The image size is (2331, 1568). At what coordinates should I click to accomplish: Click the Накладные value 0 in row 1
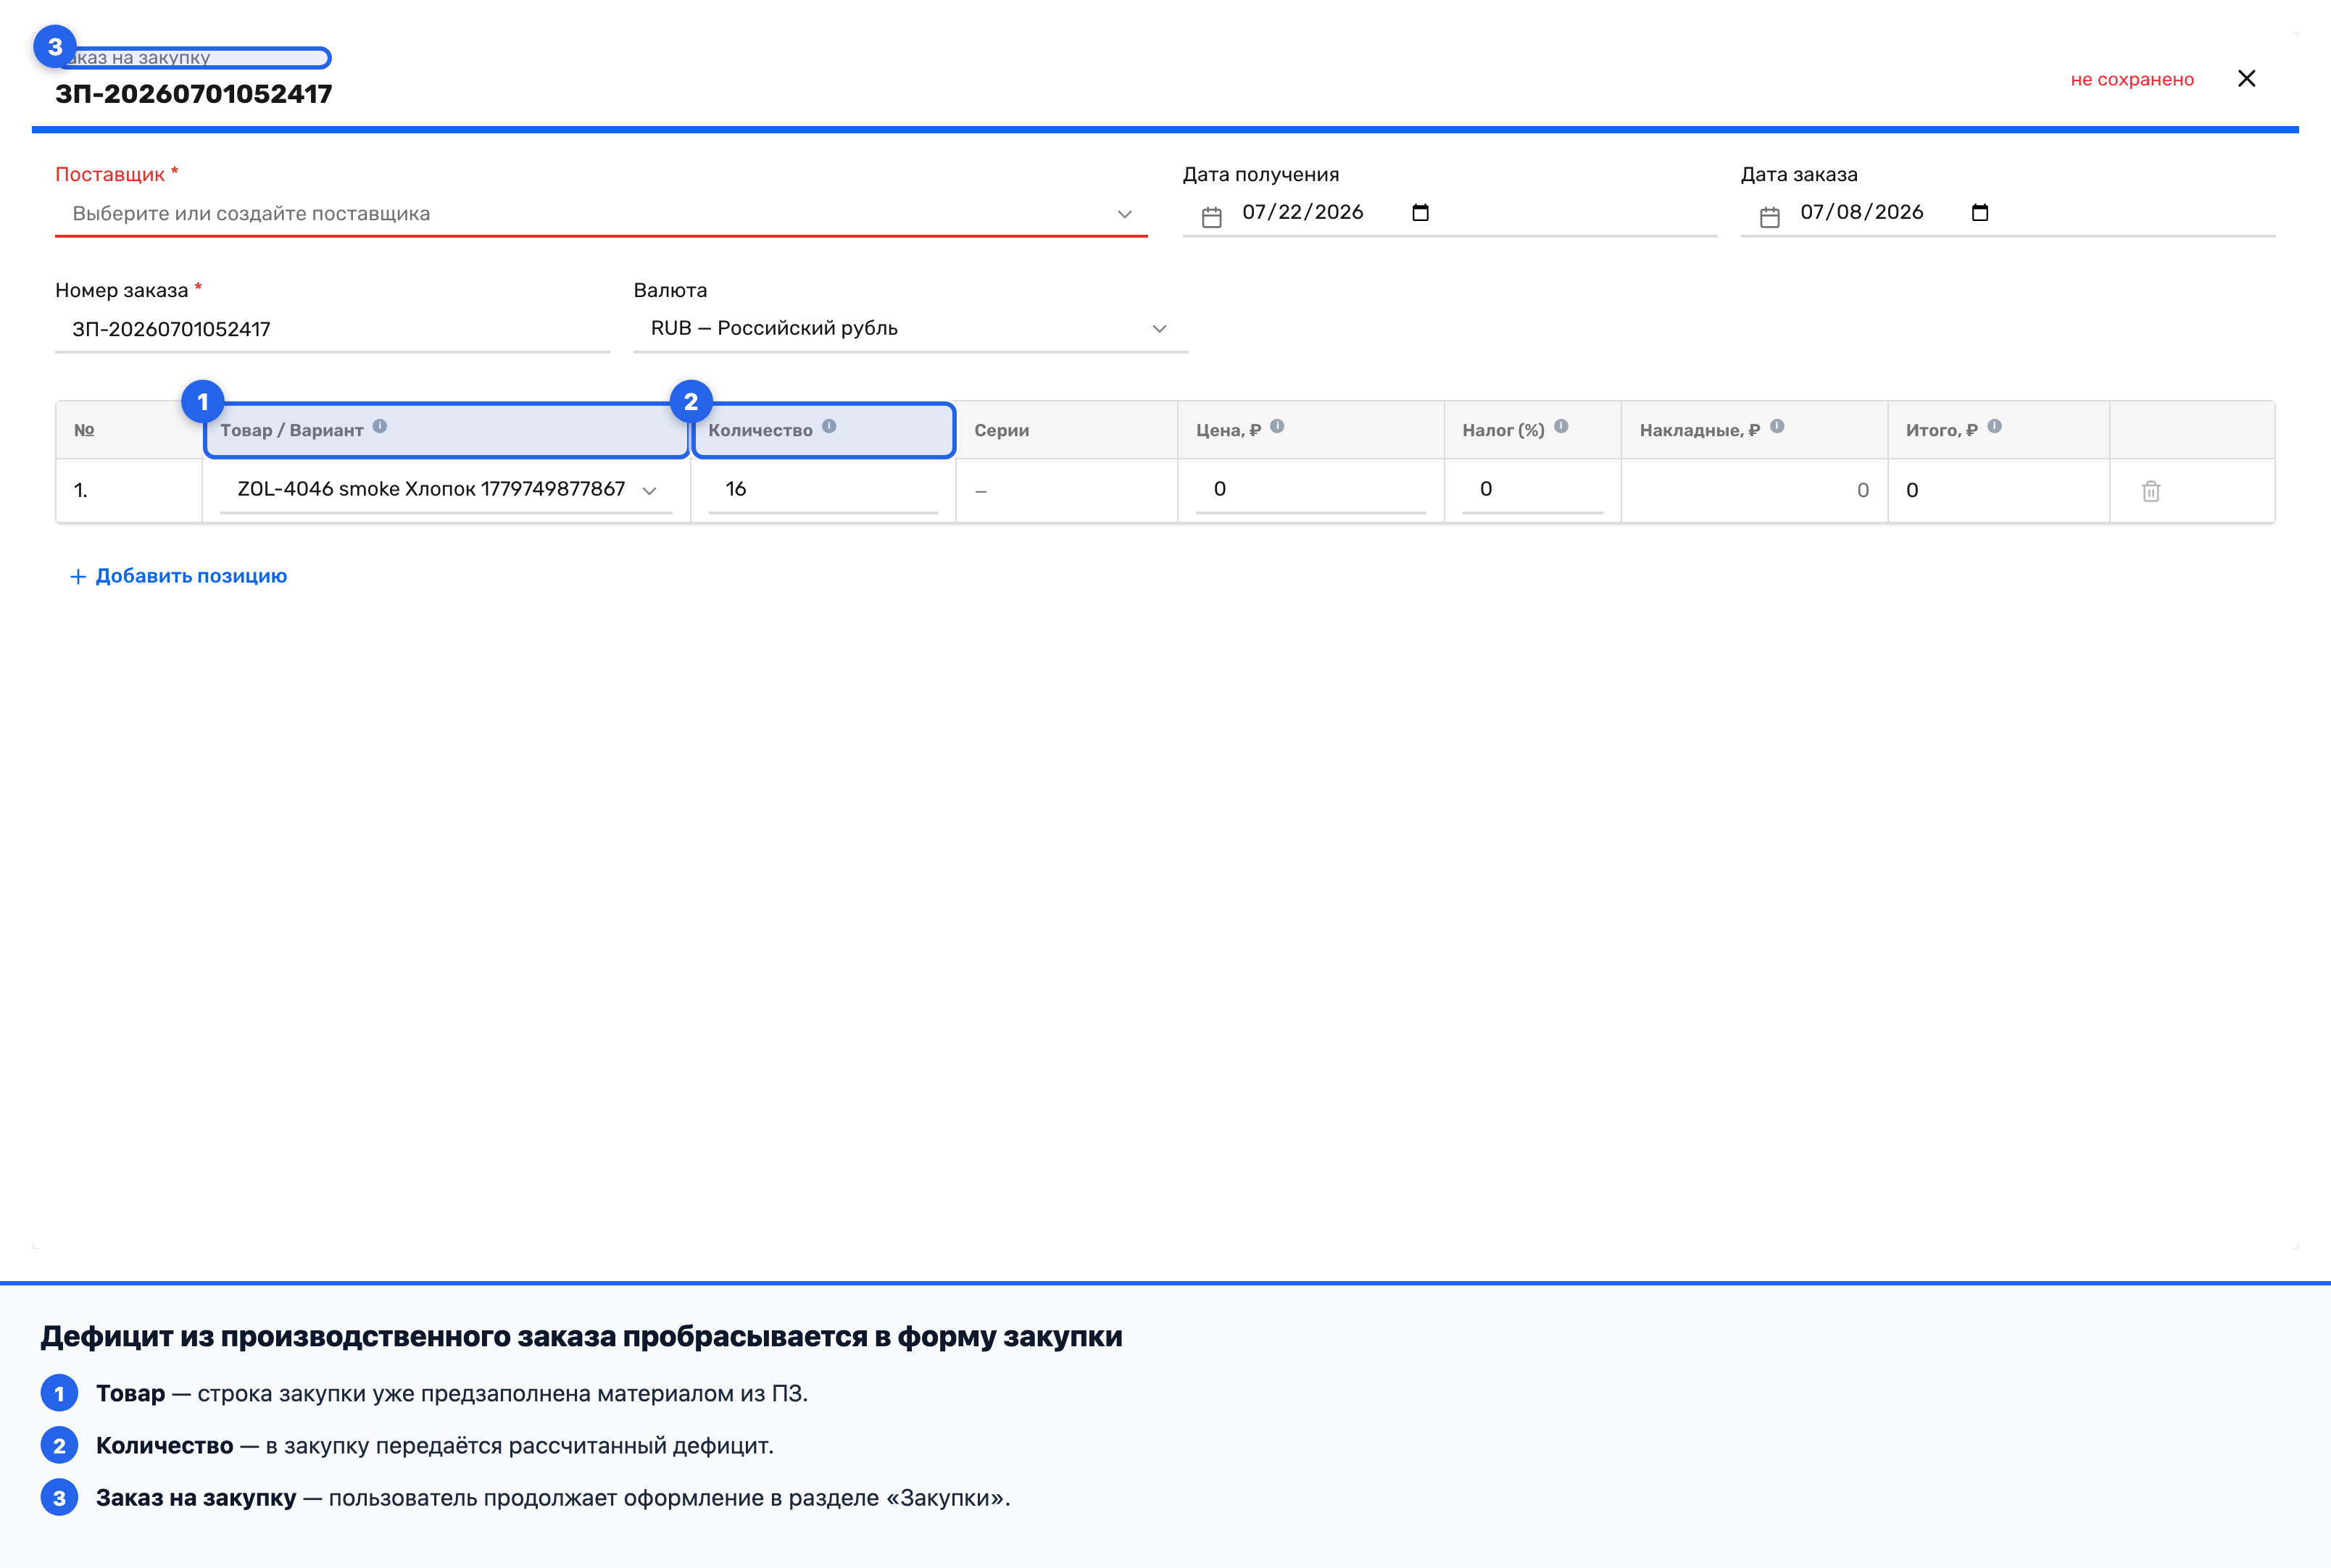pos(1862,490)
